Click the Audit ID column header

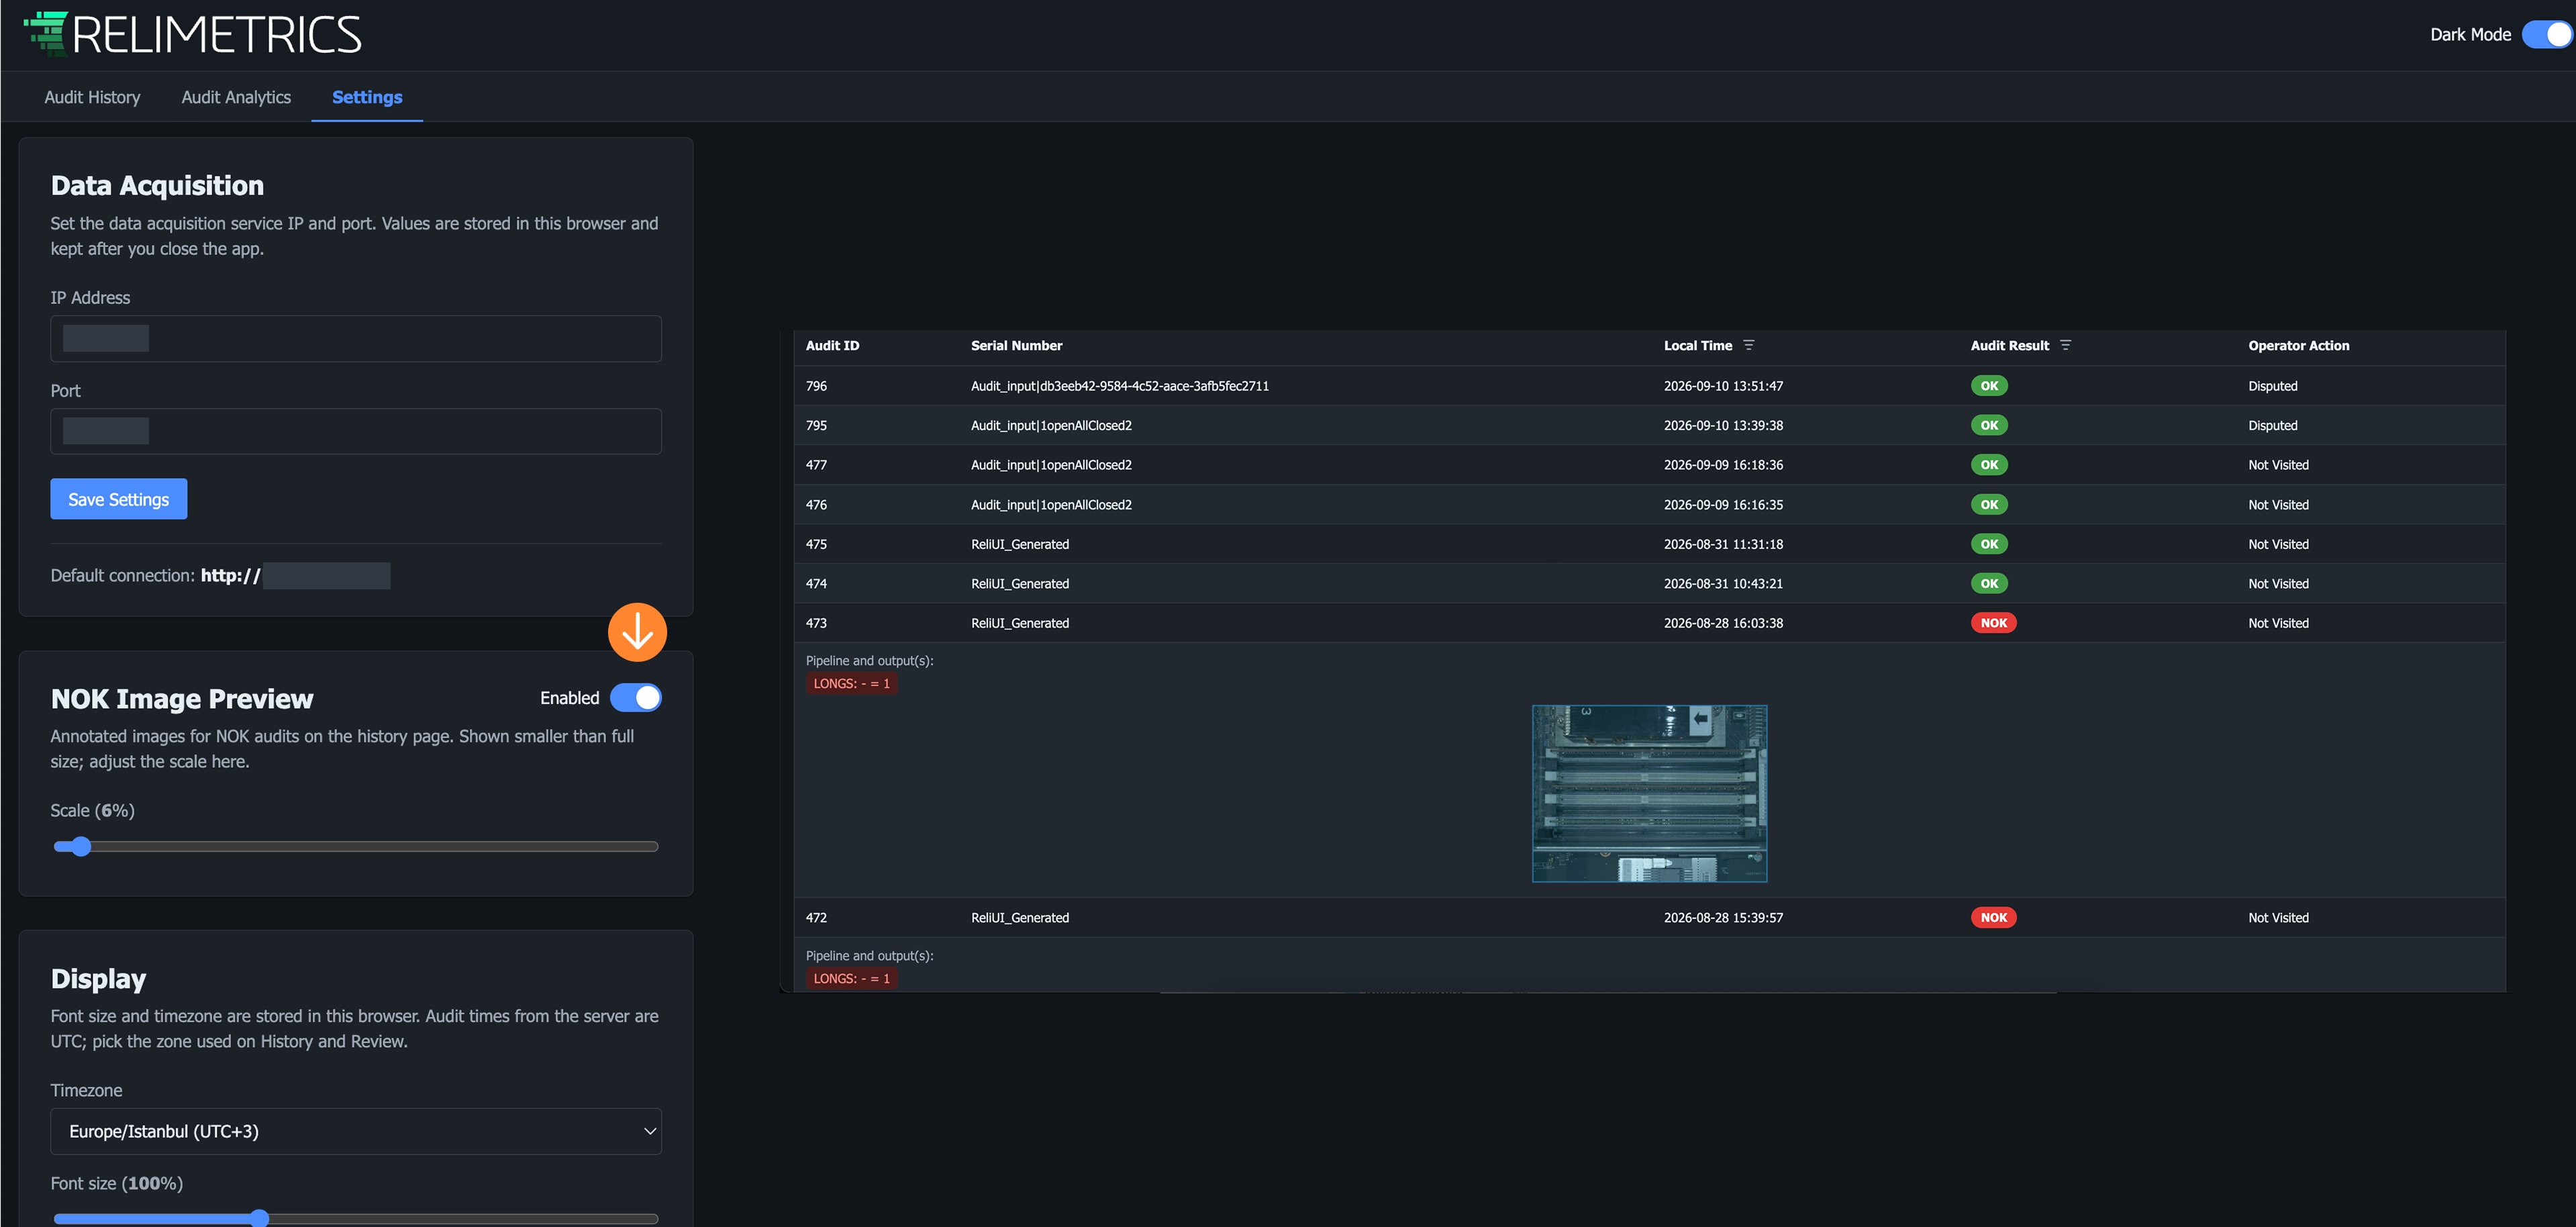pos(832,346)
